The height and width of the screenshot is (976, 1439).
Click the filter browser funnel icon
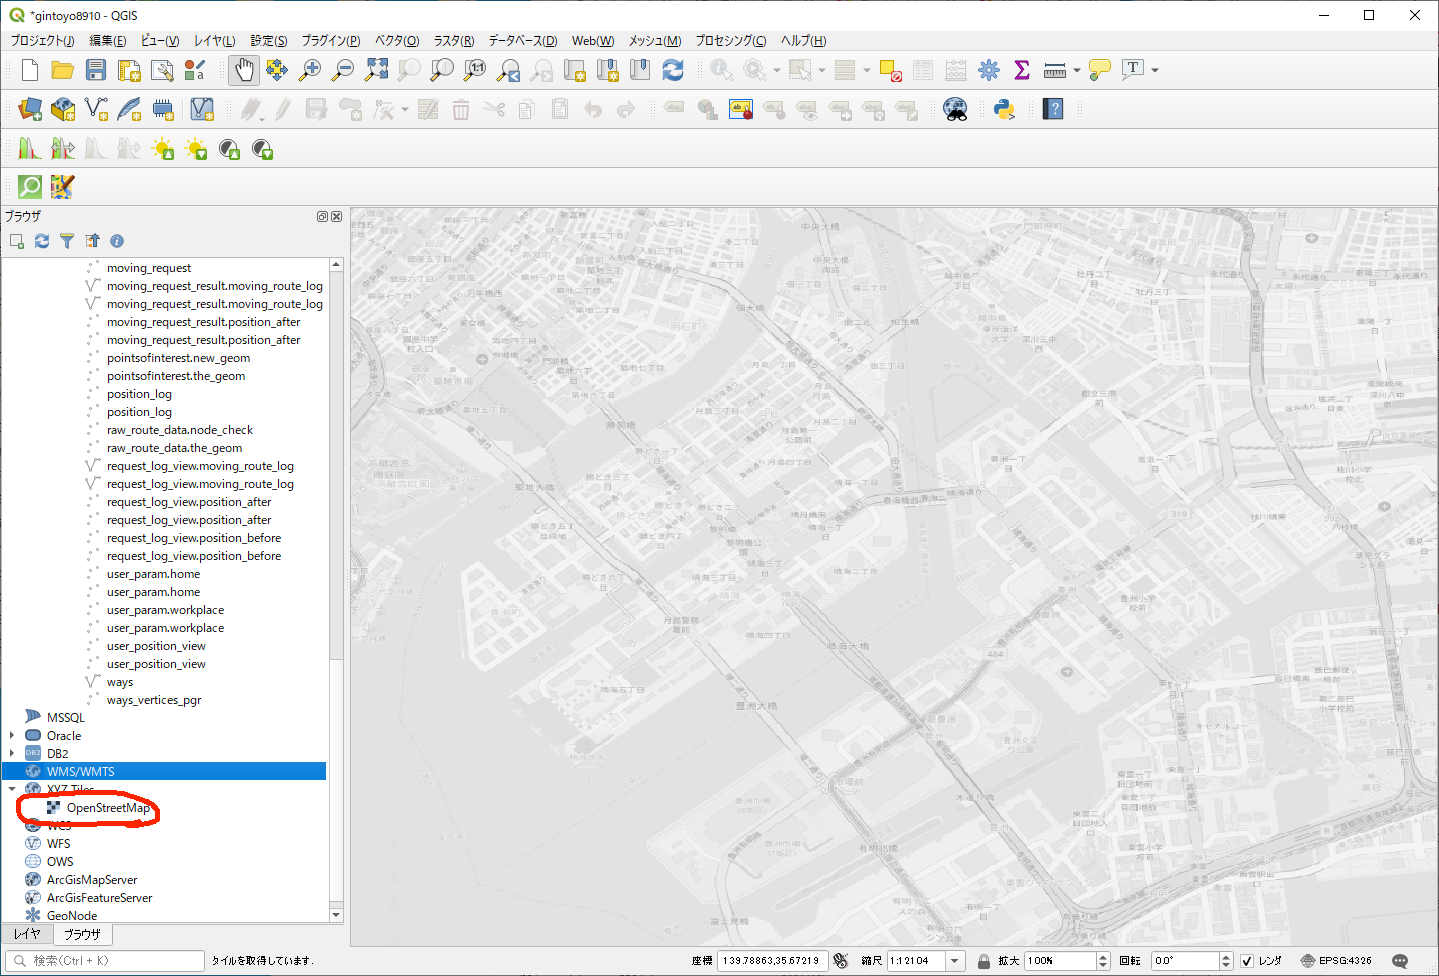67,241
